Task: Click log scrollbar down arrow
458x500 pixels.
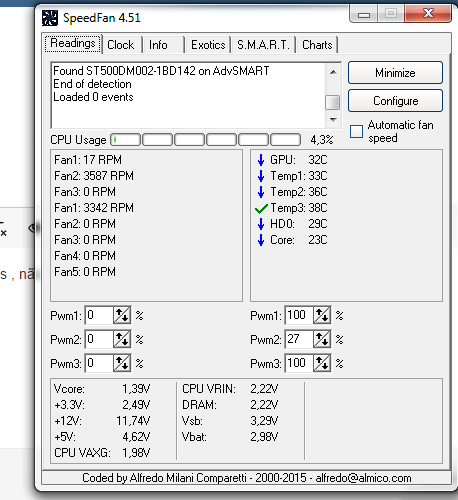Action: (x=333, y=120)
